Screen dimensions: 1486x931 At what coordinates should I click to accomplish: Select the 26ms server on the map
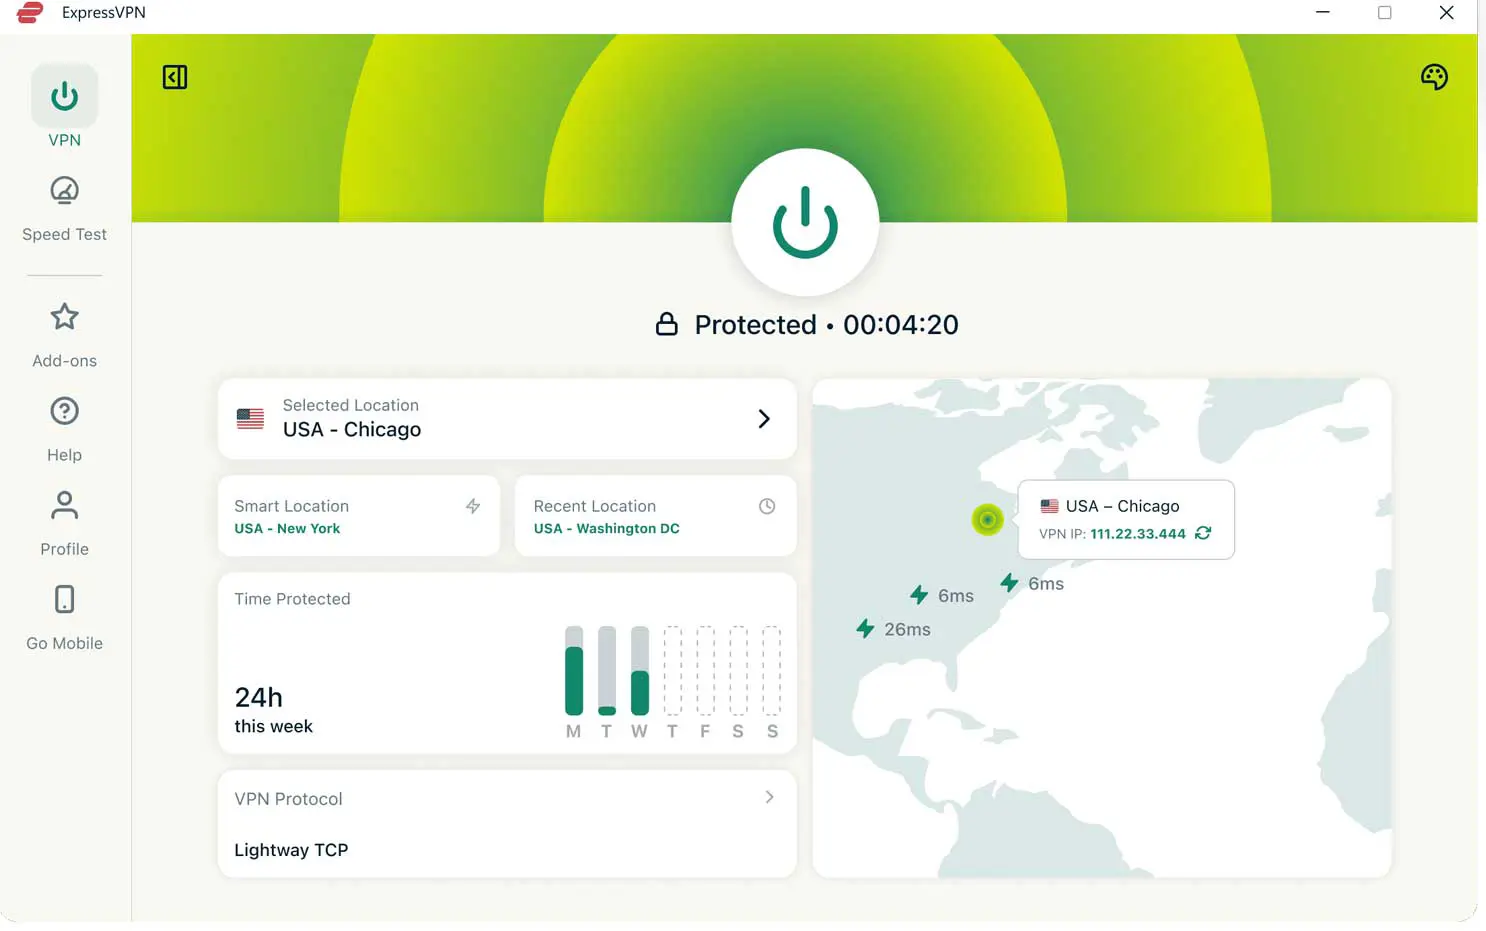pos(893,629)
